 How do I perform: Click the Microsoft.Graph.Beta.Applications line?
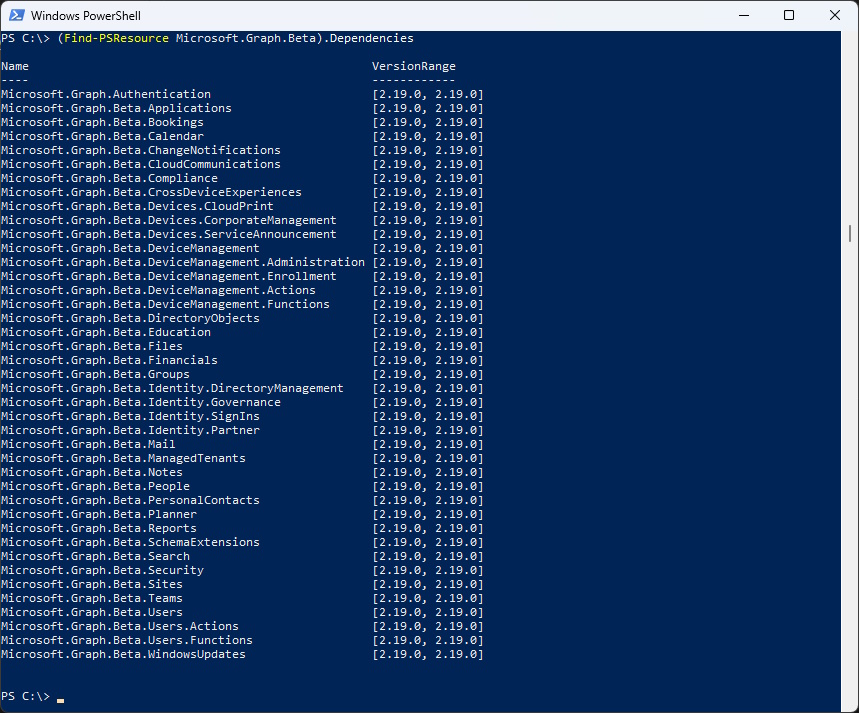click(116, 108)
